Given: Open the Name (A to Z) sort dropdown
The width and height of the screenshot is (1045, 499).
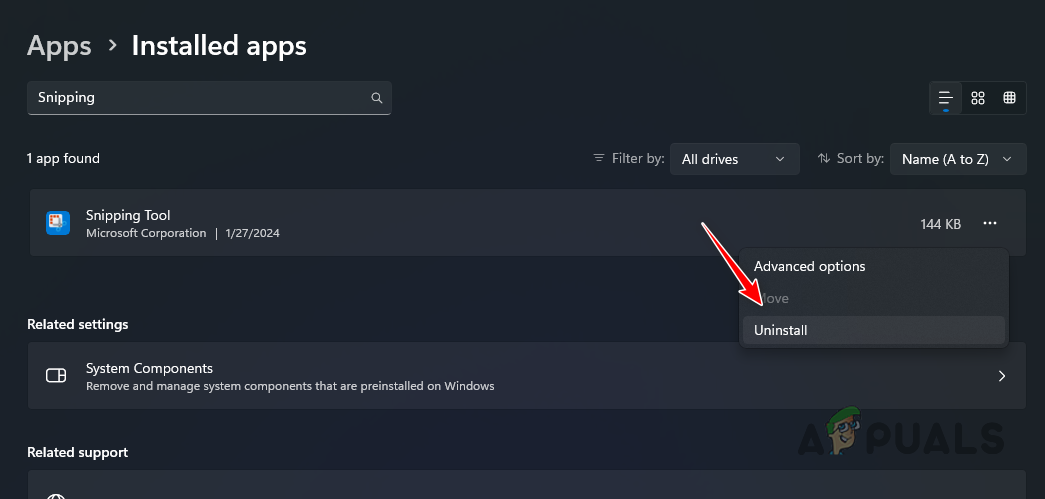Looking at the screenshot, I should (x=957, y=159).
